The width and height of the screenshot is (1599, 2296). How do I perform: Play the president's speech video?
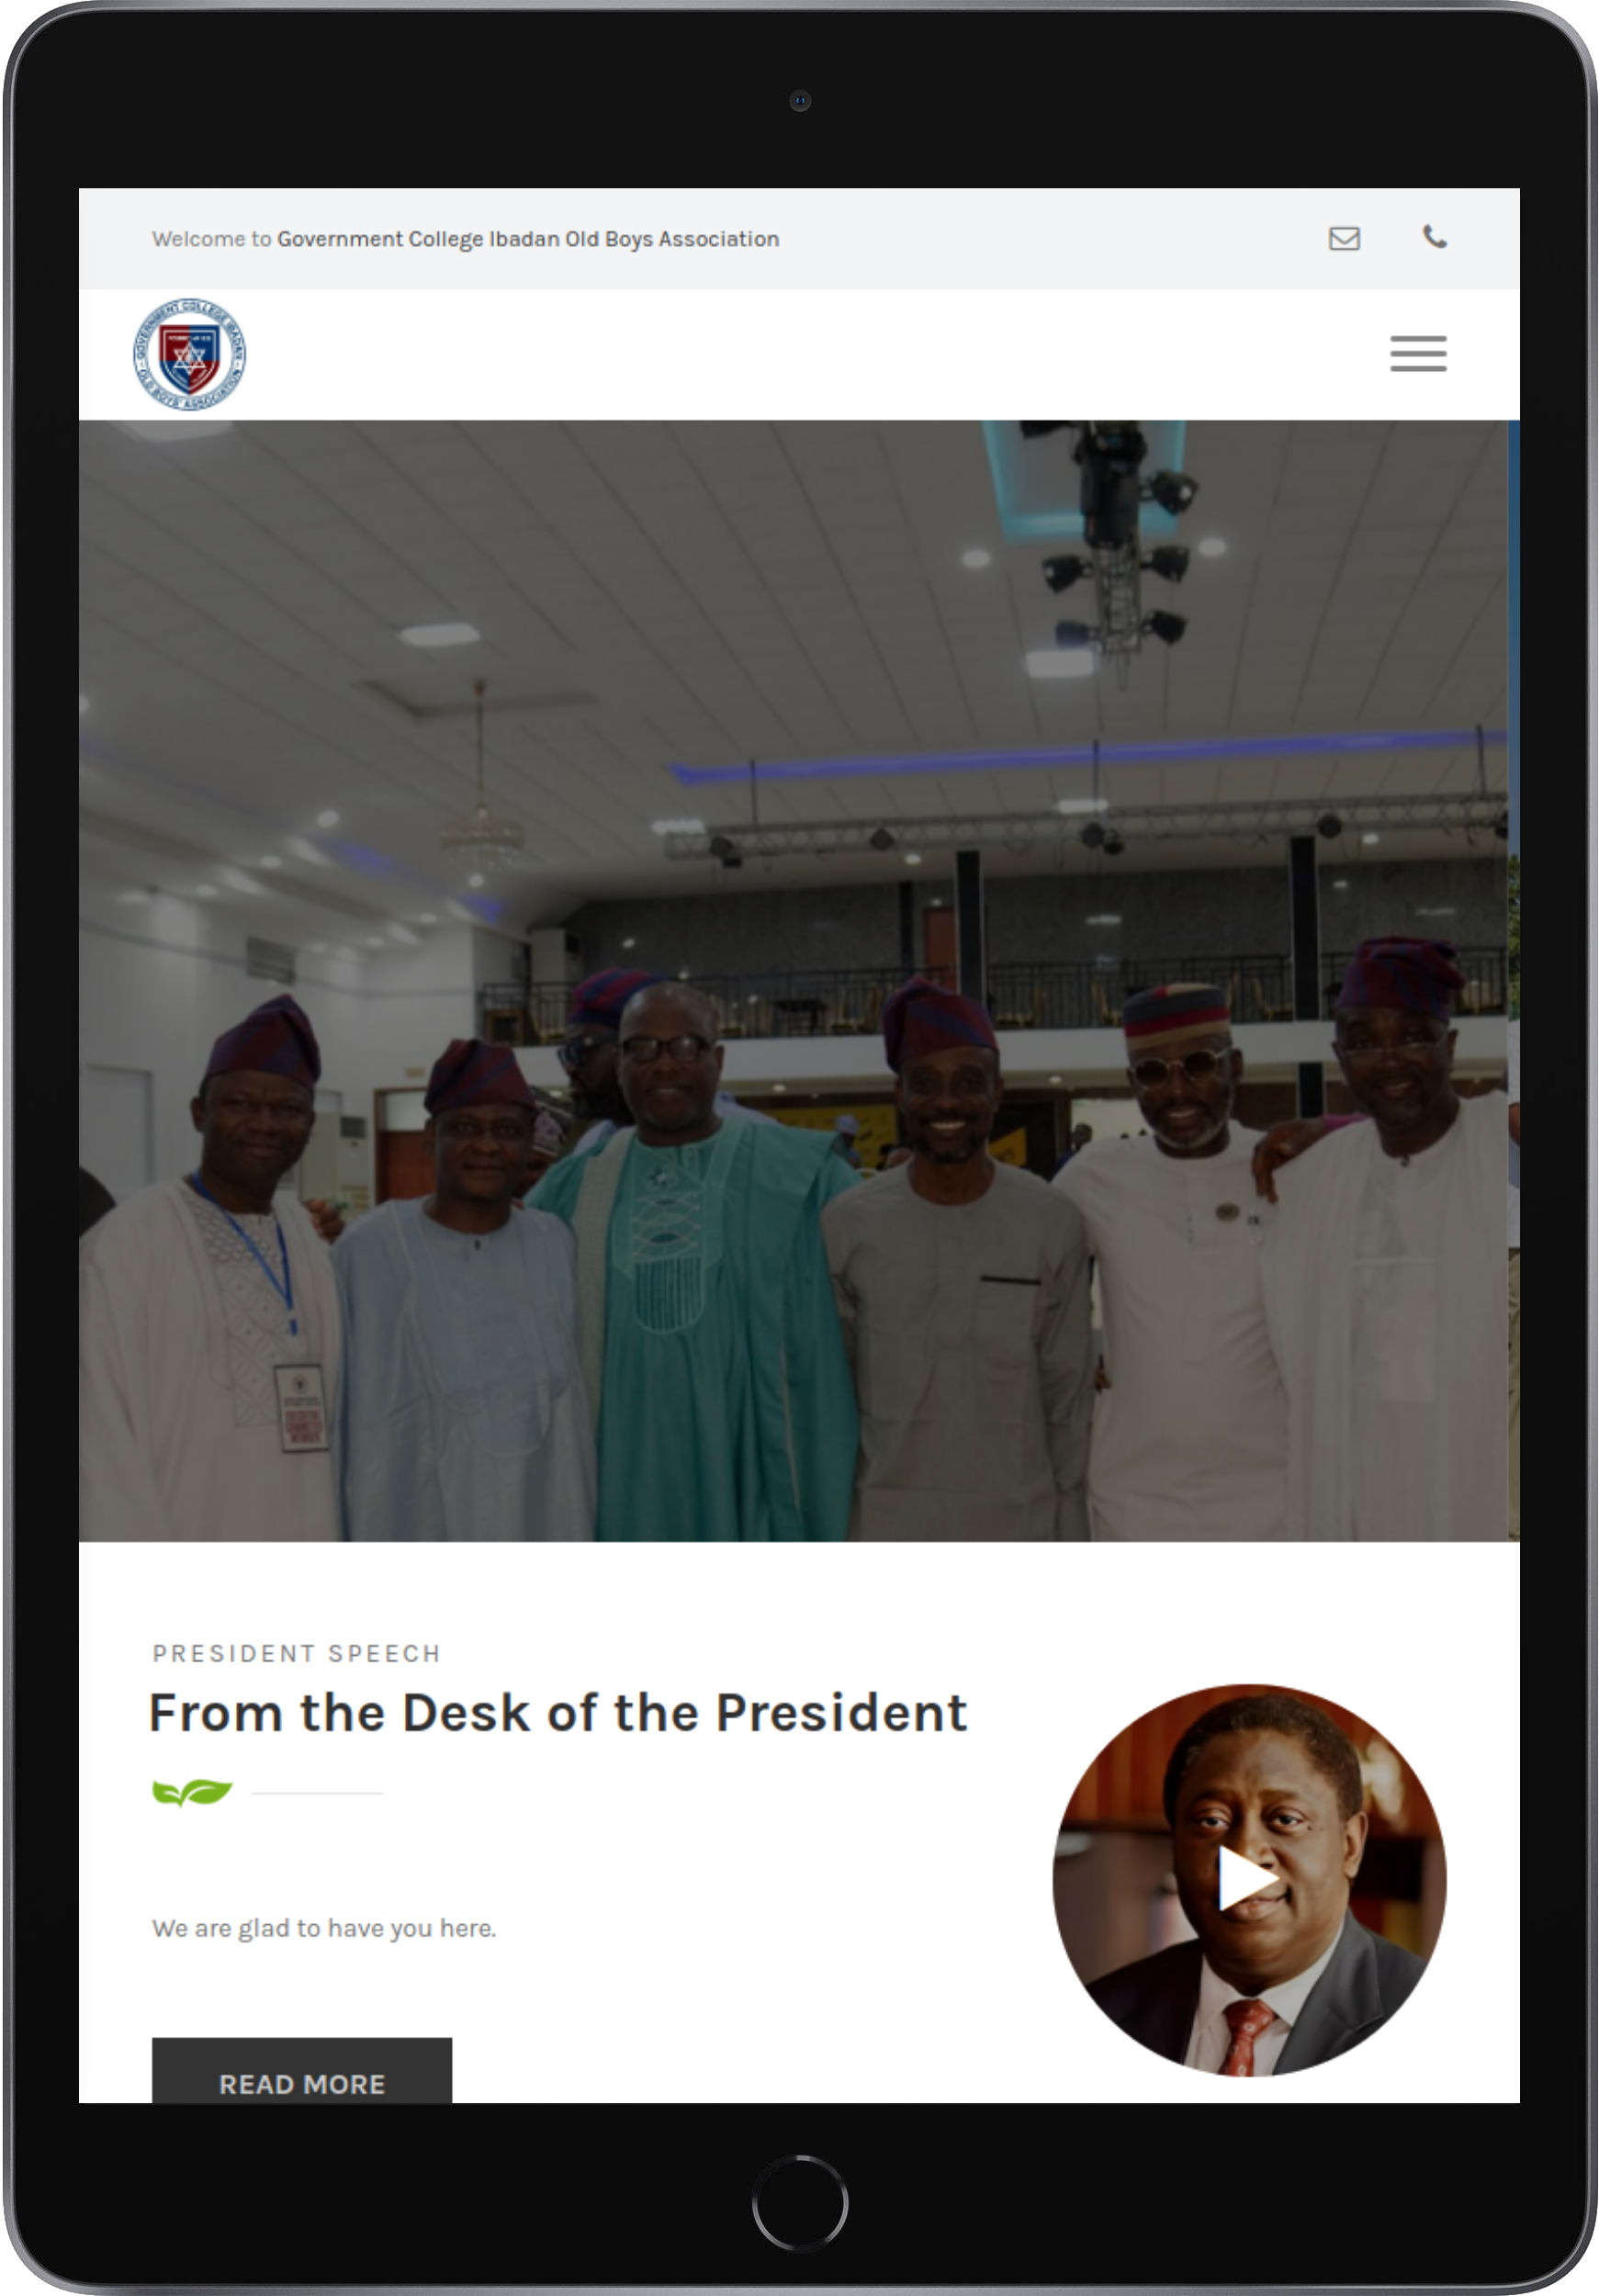[1247, 1879]
